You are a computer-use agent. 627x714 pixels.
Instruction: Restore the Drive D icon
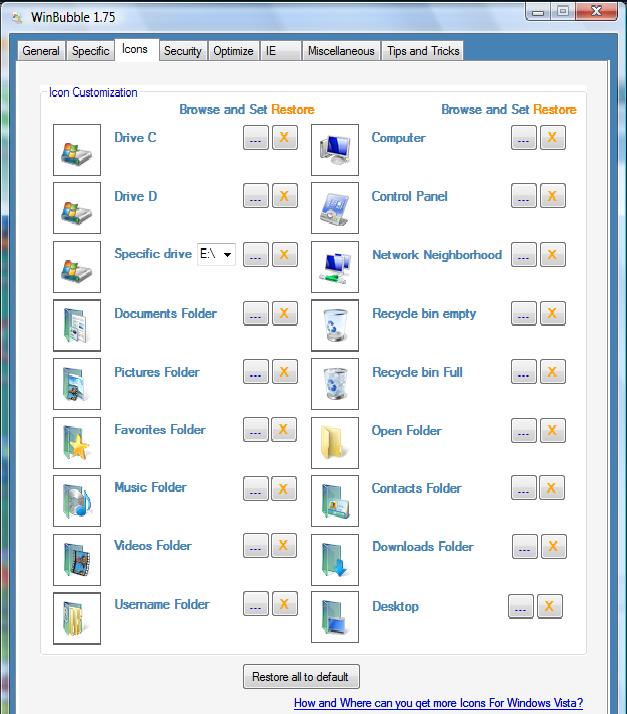tap(285, 196)
